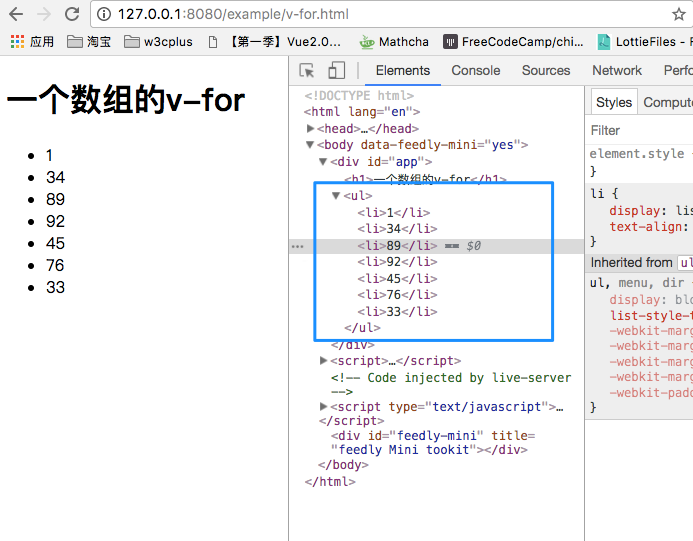Switch to the Console tab
This screenshot has width=693, height=541.
coord(476,70)
